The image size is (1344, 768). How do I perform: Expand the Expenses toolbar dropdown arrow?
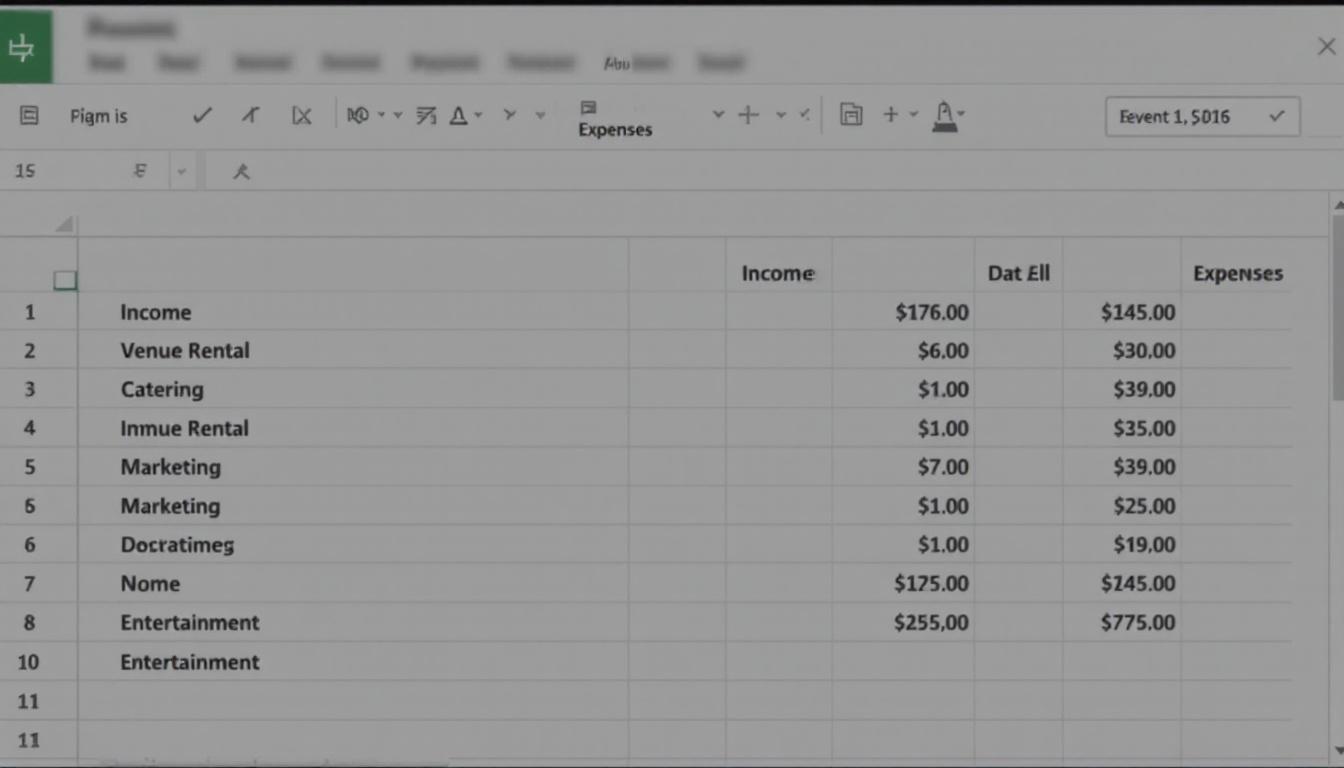tap(718, 116)
